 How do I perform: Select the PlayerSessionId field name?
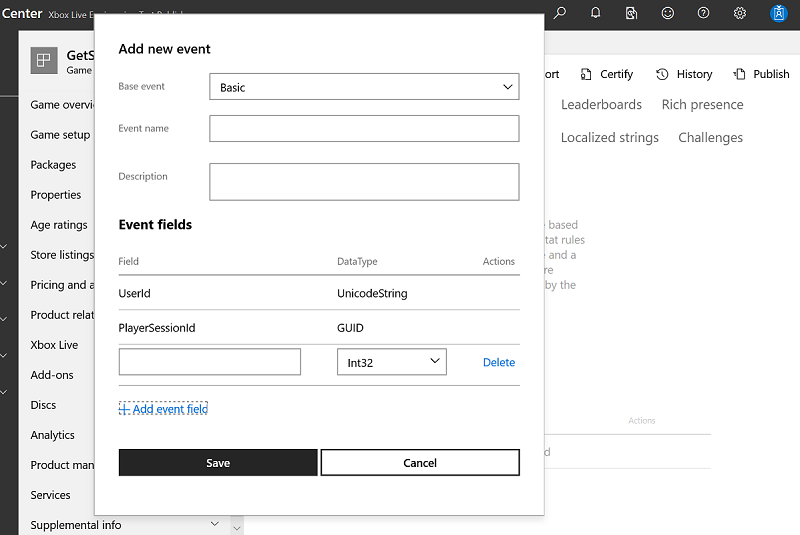click(157, 328)
